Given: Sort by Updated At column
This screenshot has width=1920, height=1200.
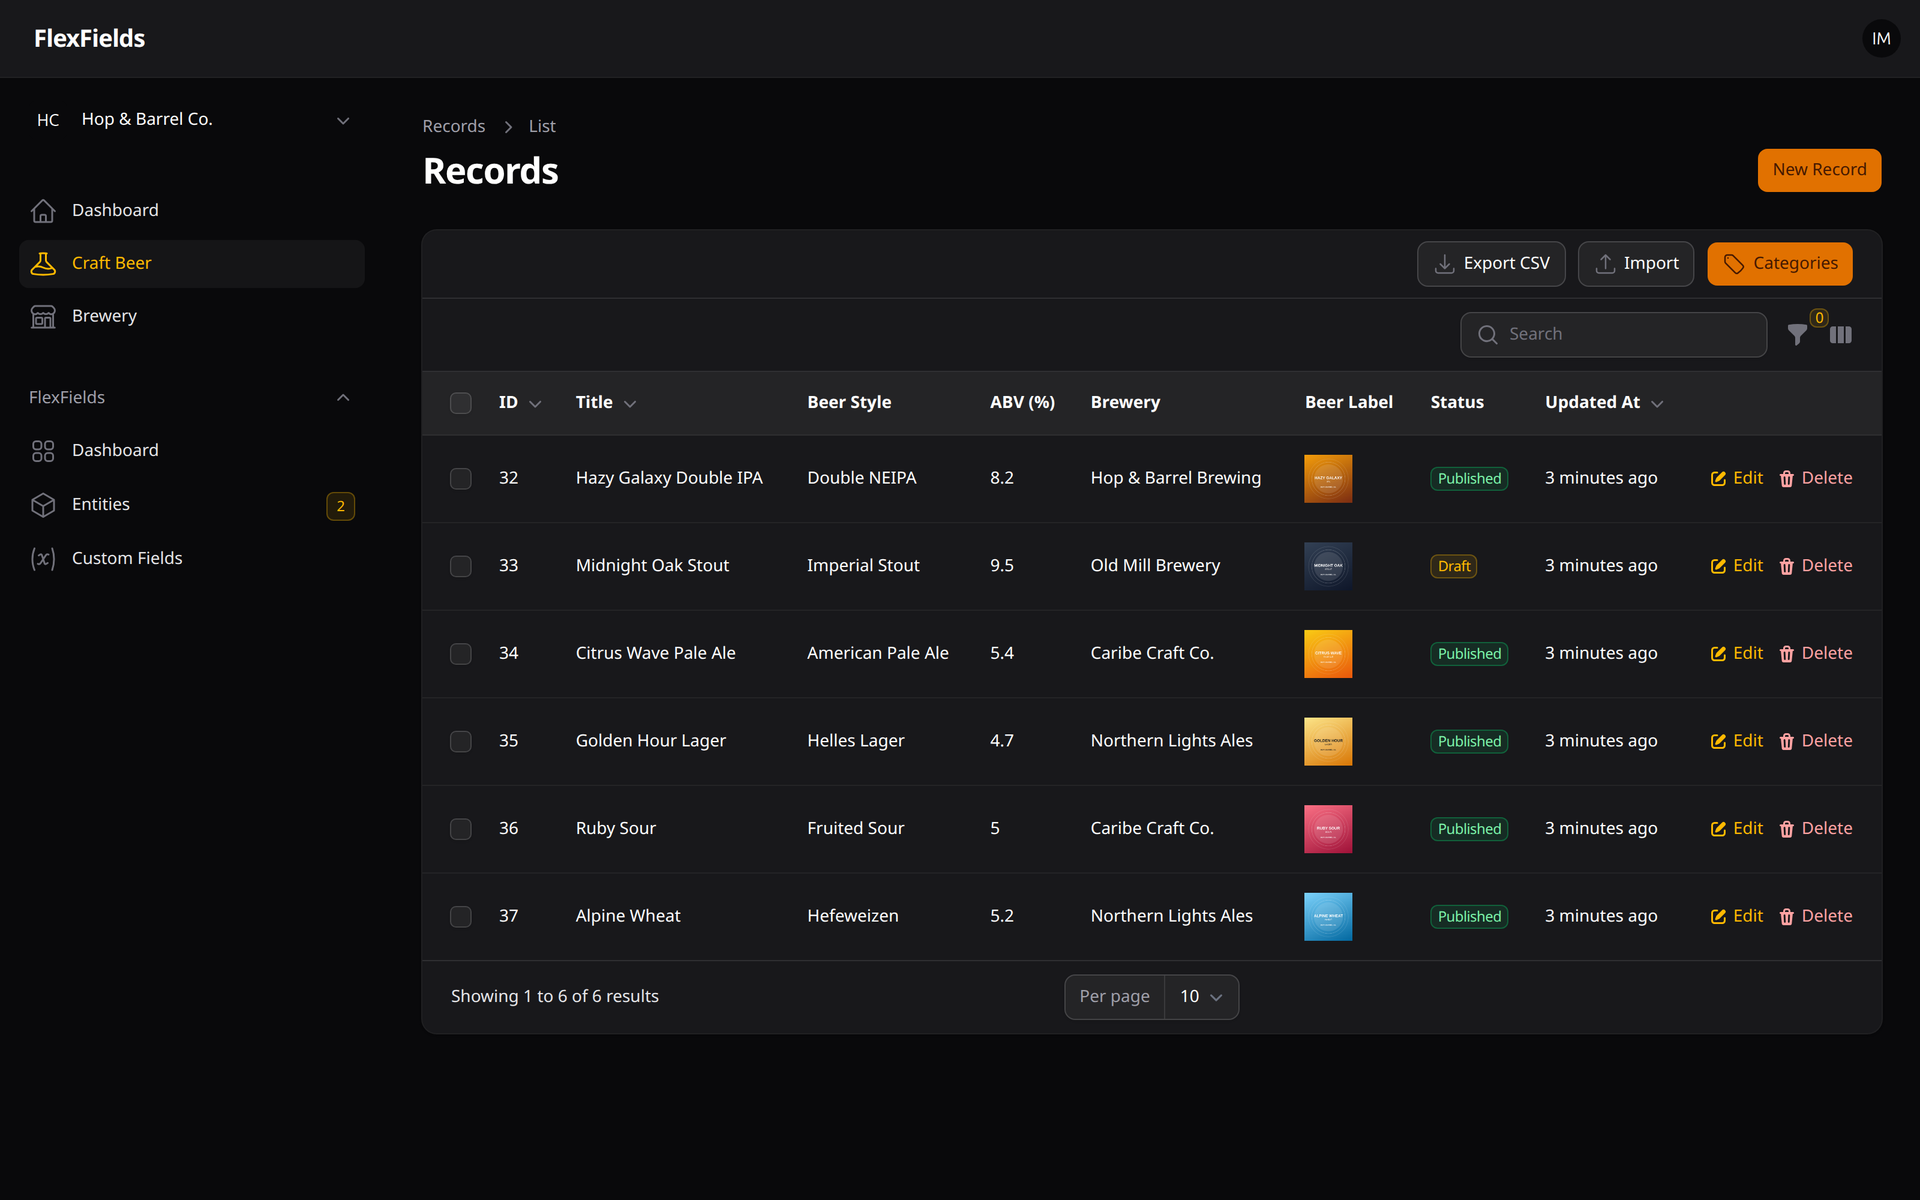Looking at the screenshot, I should click(1604, 403).
